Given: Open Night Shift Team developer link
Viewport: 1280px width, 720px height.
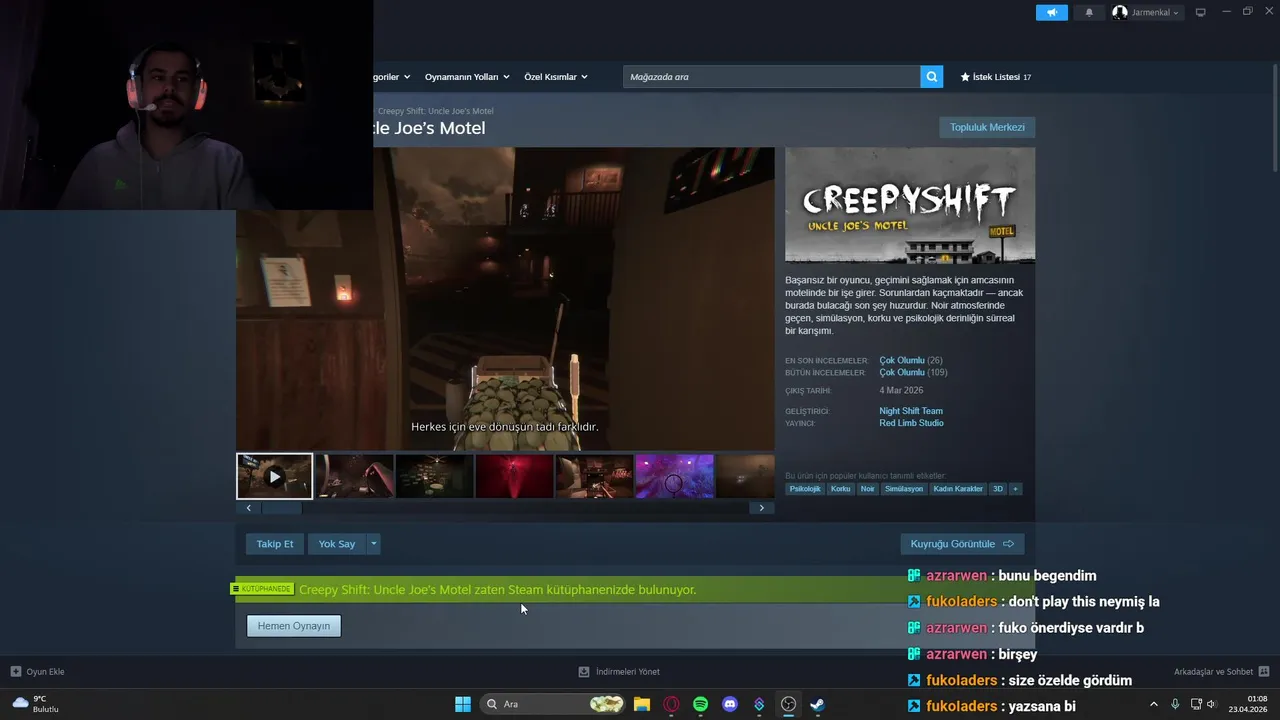Looking at the screenshot, I should pyautogui.click(x=911, y=411).
